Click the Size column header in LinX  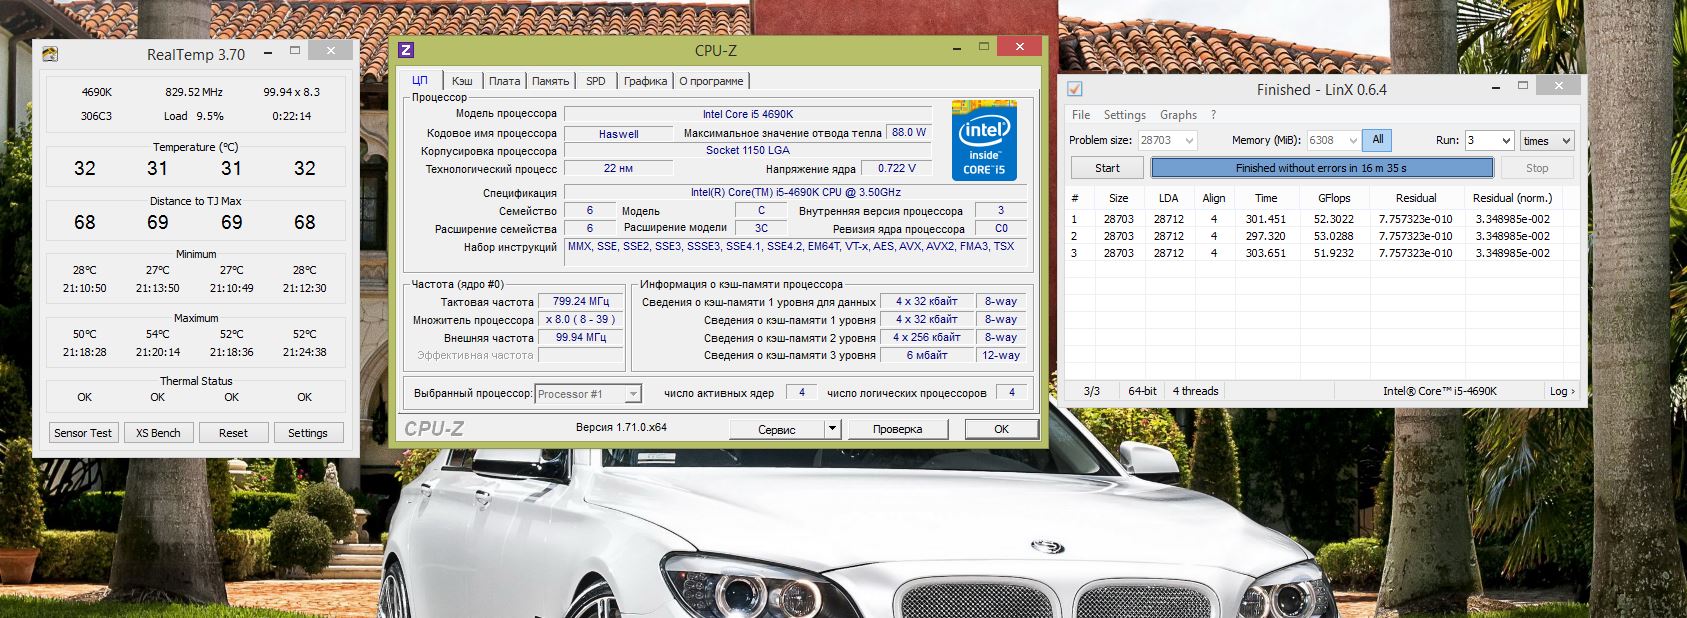[1119, 198]
